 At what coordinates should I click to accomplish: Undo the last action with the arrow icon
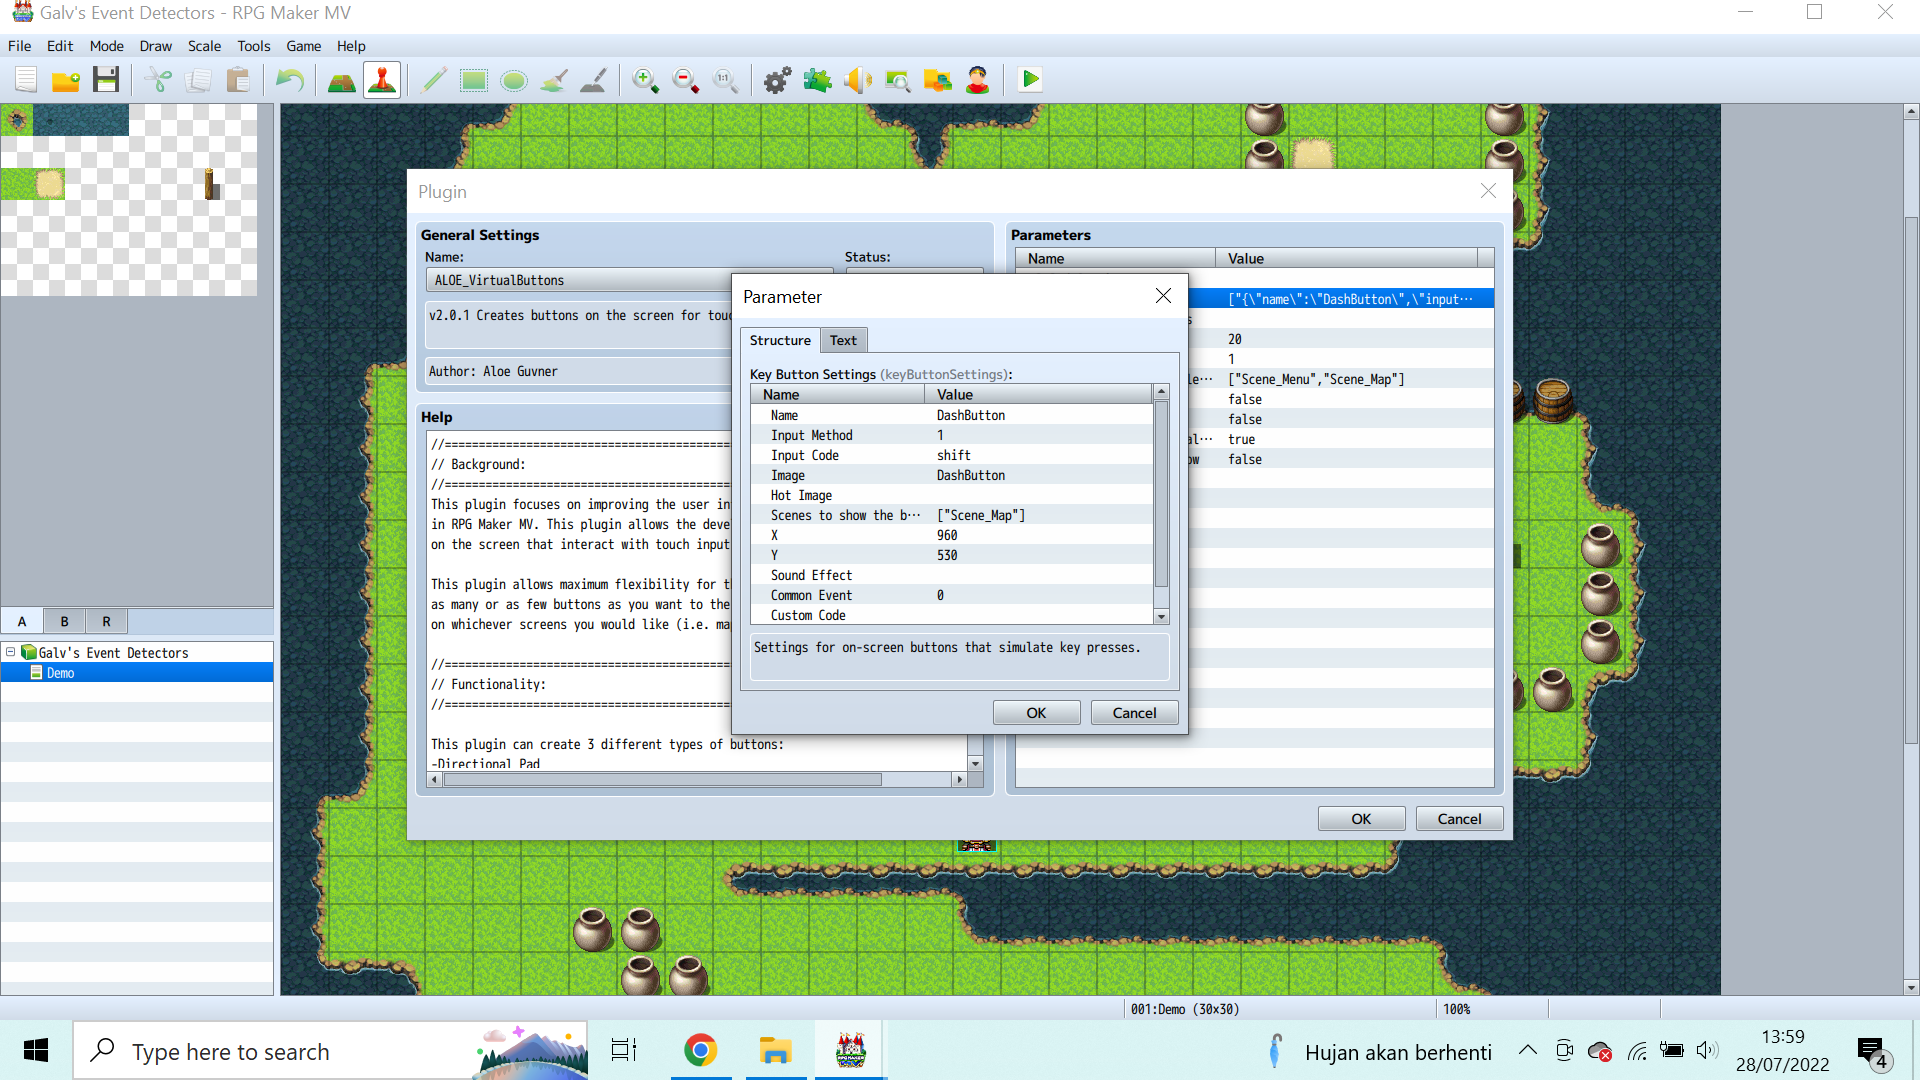tap(290, 80)
